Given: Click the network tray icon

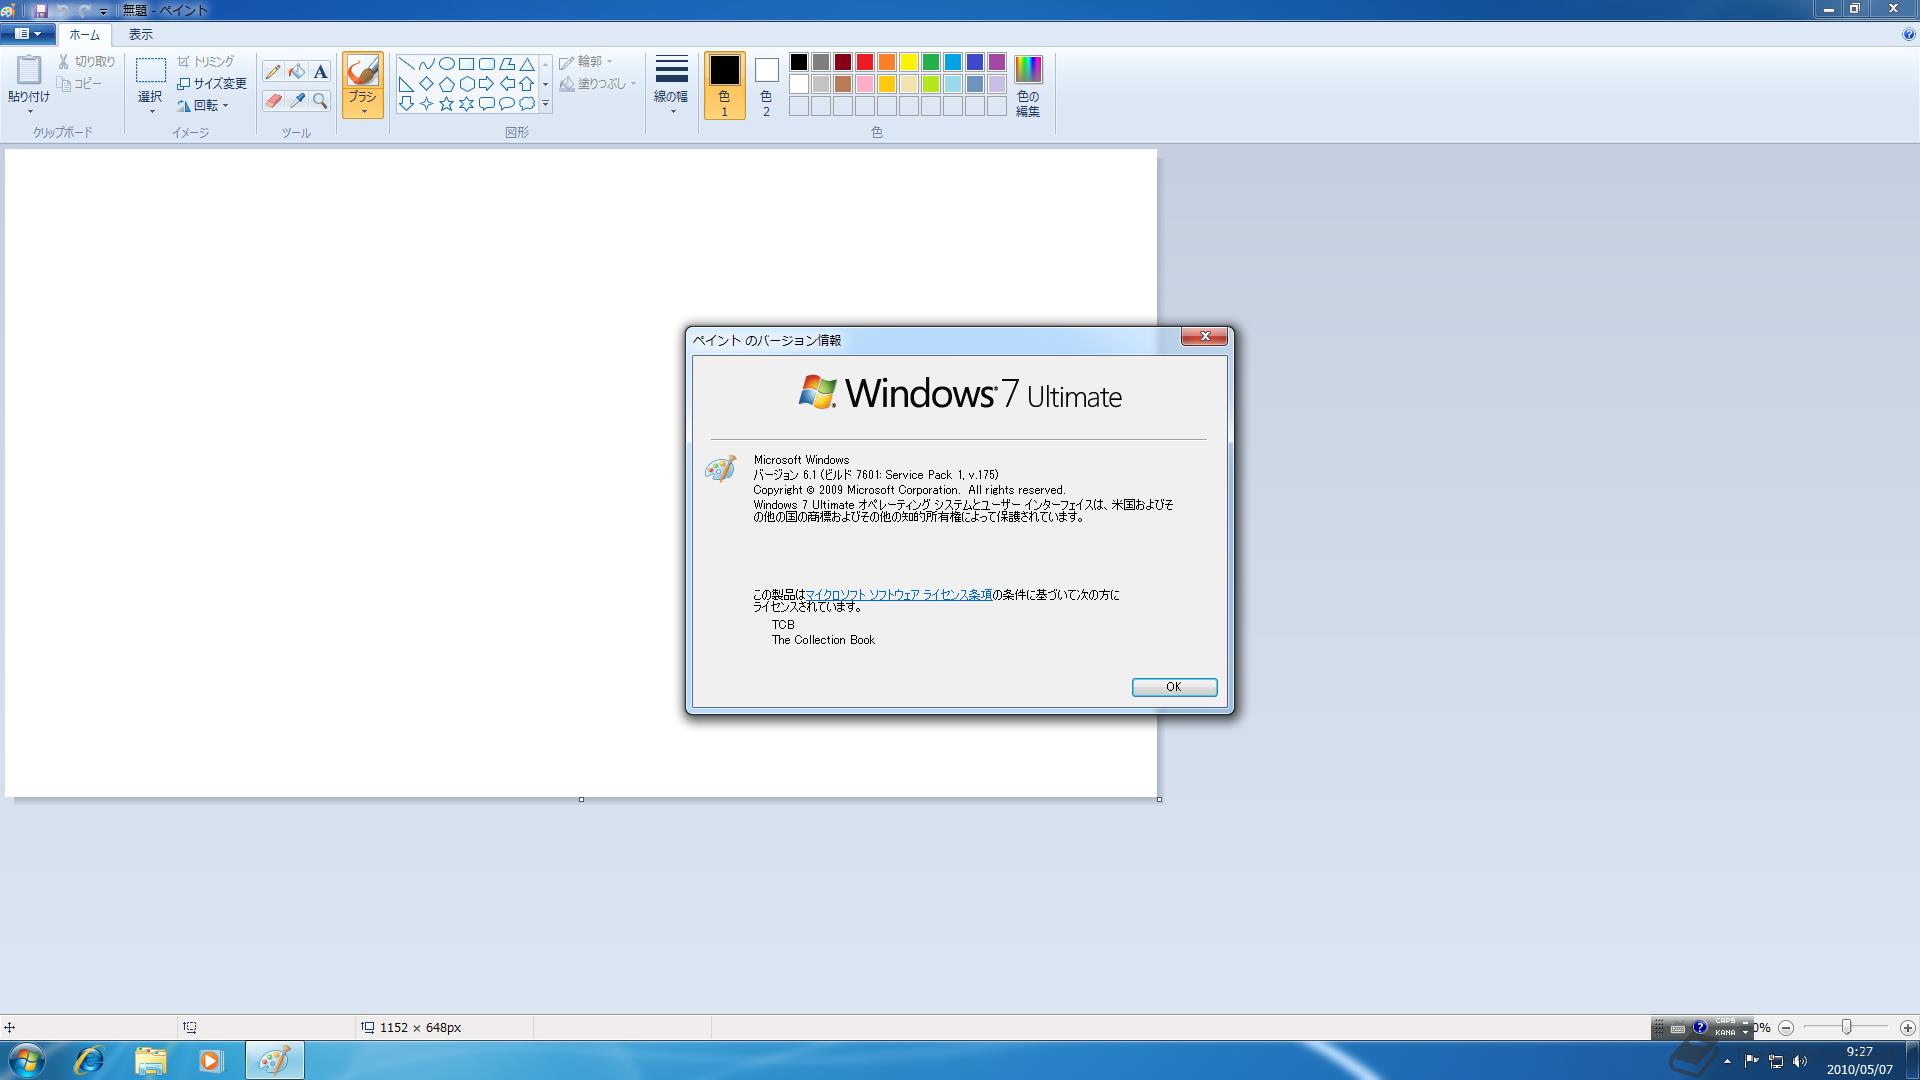Looking at the screenshot, I should pos(1776,1061).
